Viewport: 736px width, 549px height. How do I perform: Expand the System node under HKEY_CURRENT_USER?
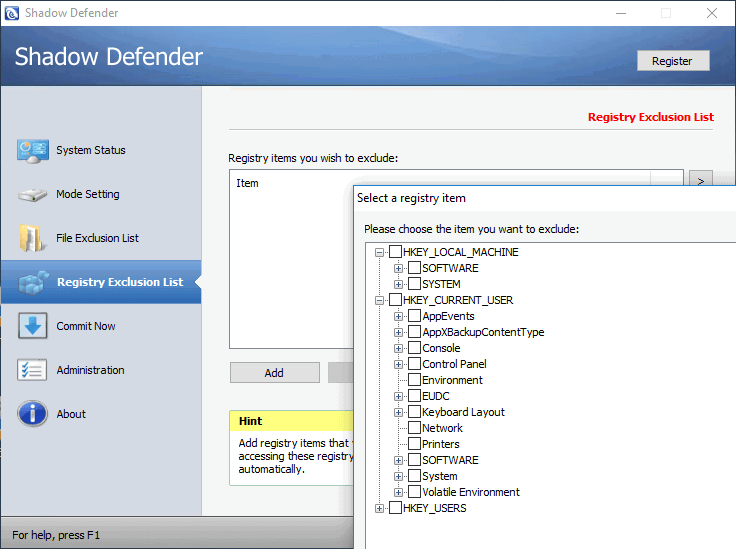(398, 476)
